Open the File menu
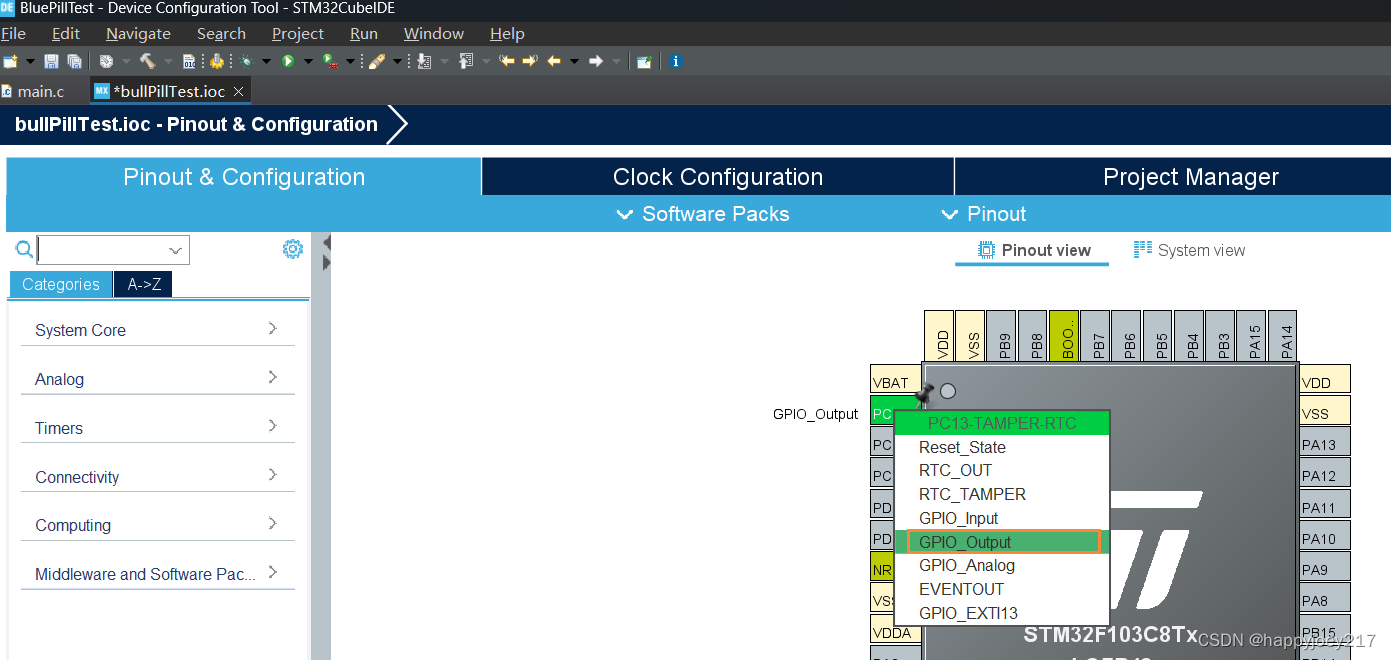Image resolution: width=1391 pixels, height=660 pixels. tap(13, 33)
